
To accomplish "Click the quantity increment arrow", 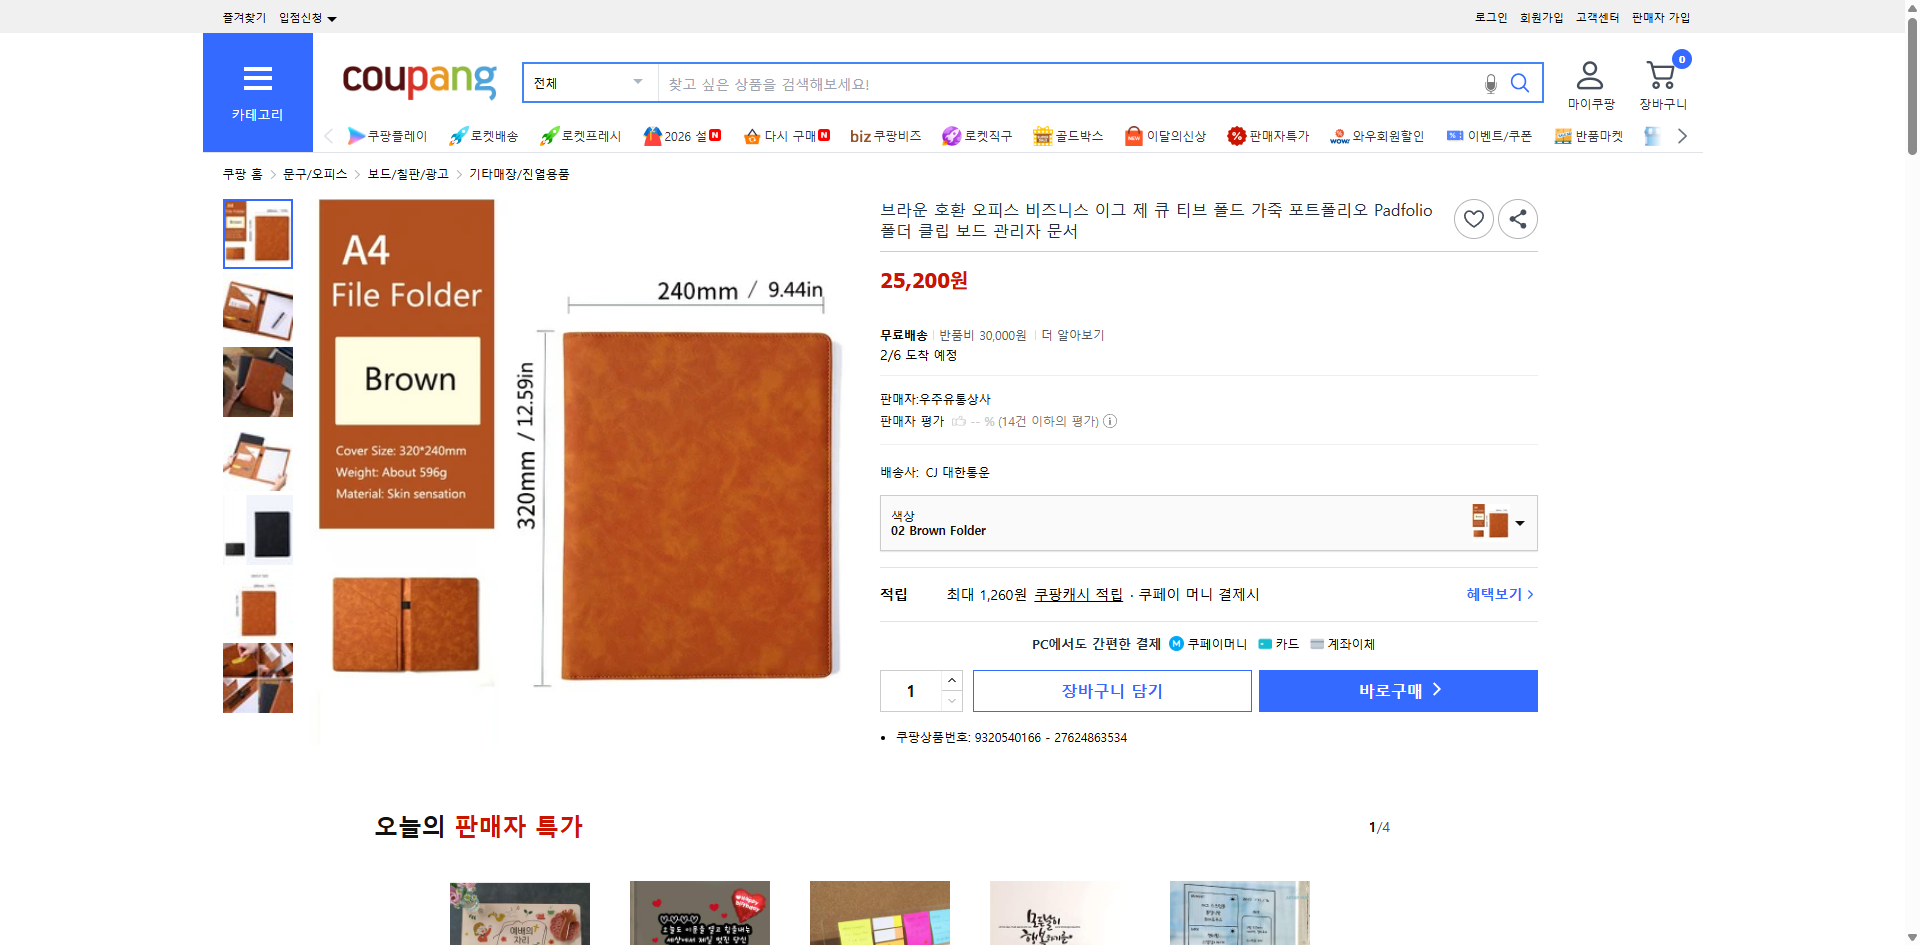I will pyautogui.click(x=951, y=680).
